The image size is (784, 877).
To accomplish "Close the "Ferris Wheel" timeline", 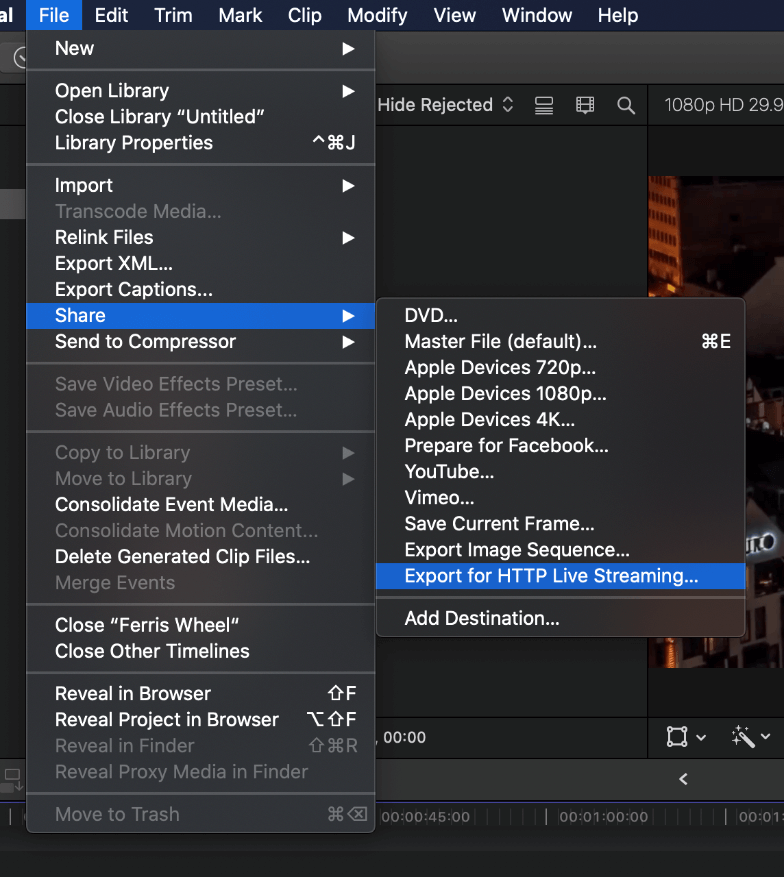I will (x=200, y=625).
